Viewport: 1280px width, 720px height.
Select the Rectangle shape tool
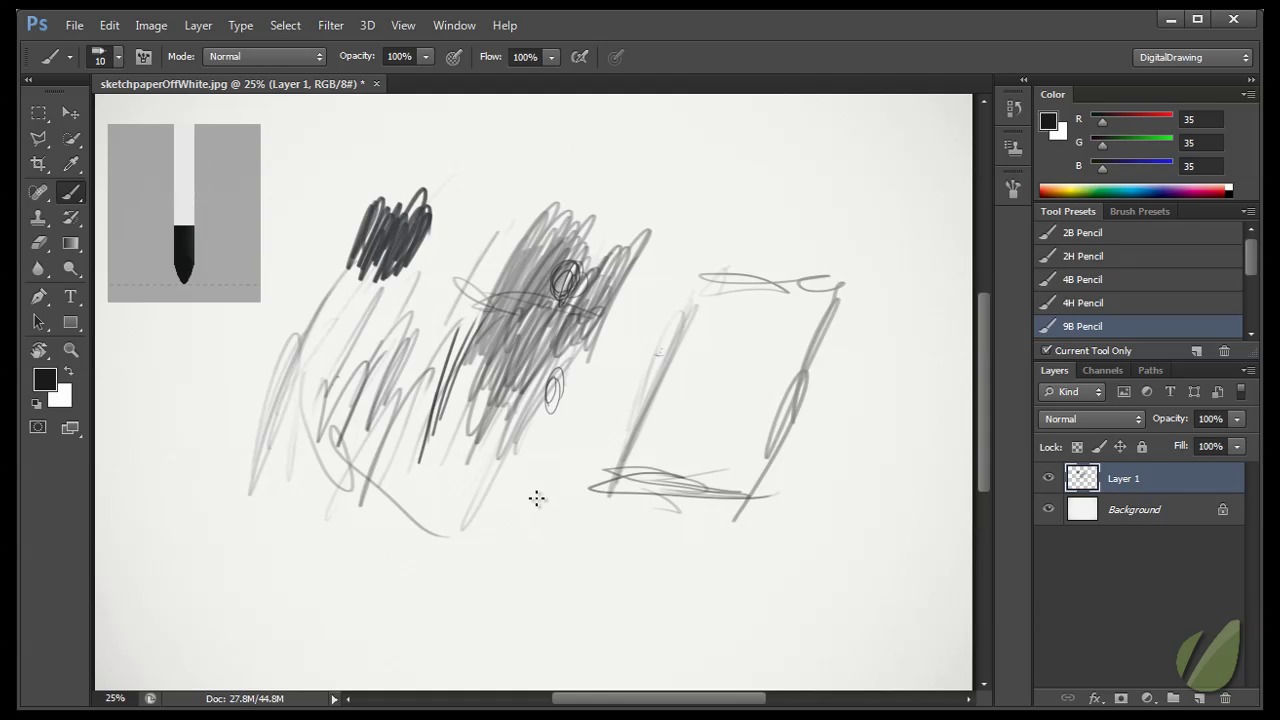(x=71, y=322)
